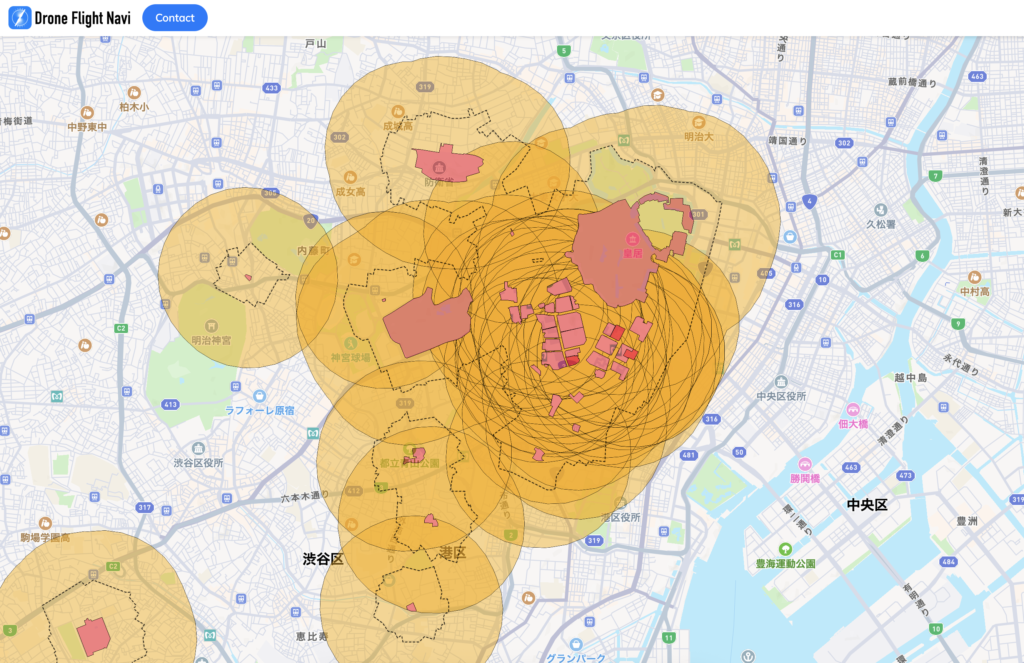Viewport: 1024px width, 663px height.
Task: Click route 484 road shield
Action: tap(948, 562)
